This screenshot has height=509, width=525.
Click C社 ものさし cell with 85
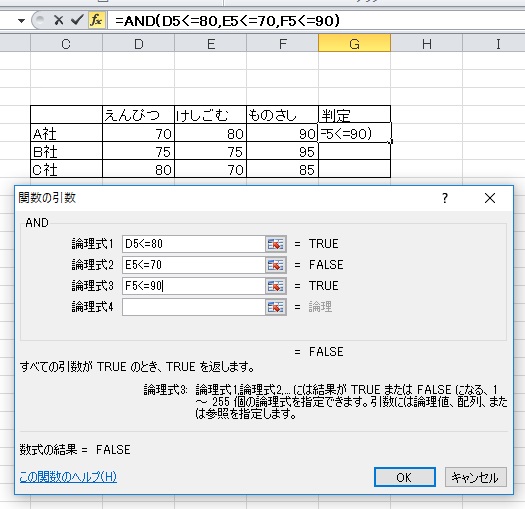point(282,169)
